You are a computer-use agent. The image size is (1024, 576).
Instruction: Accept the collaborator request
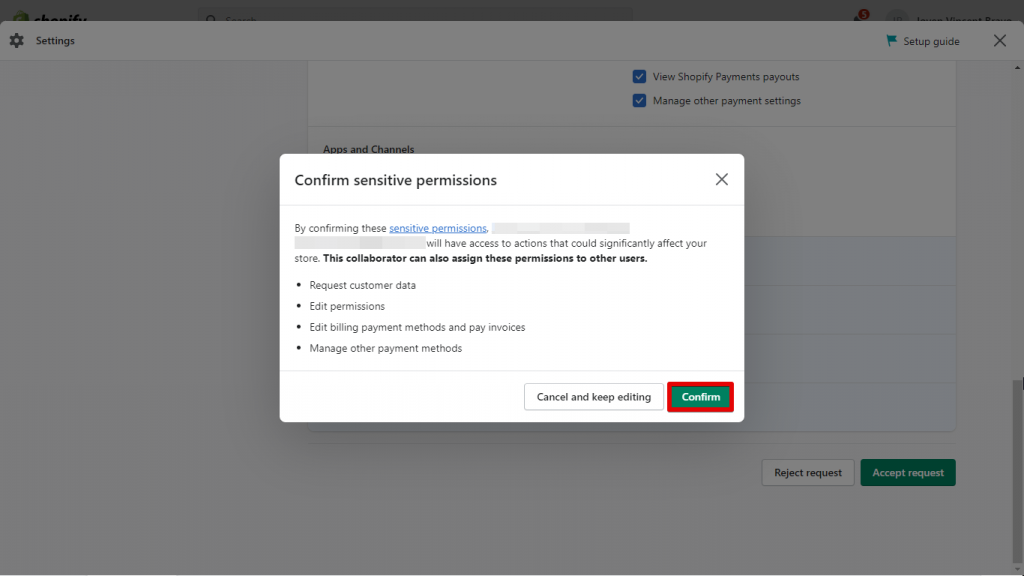(907, 472)
